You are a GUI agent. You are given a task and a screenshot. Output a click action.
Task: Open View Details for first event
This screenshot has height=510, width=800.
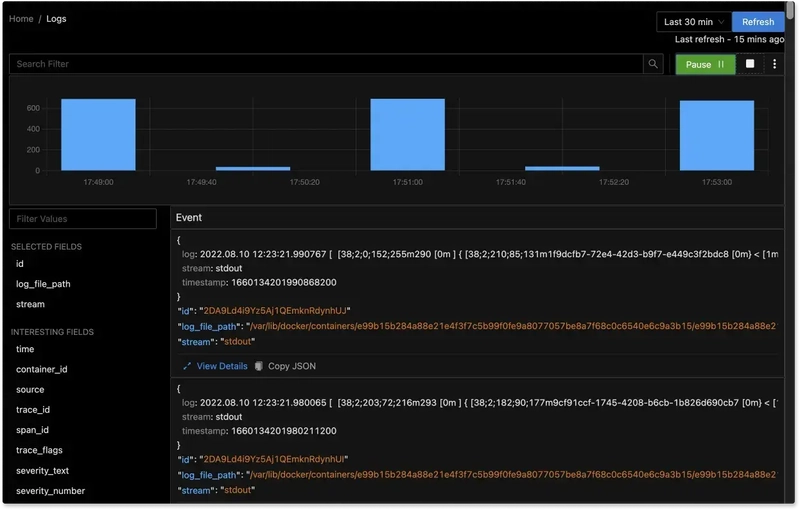[221, 366]
